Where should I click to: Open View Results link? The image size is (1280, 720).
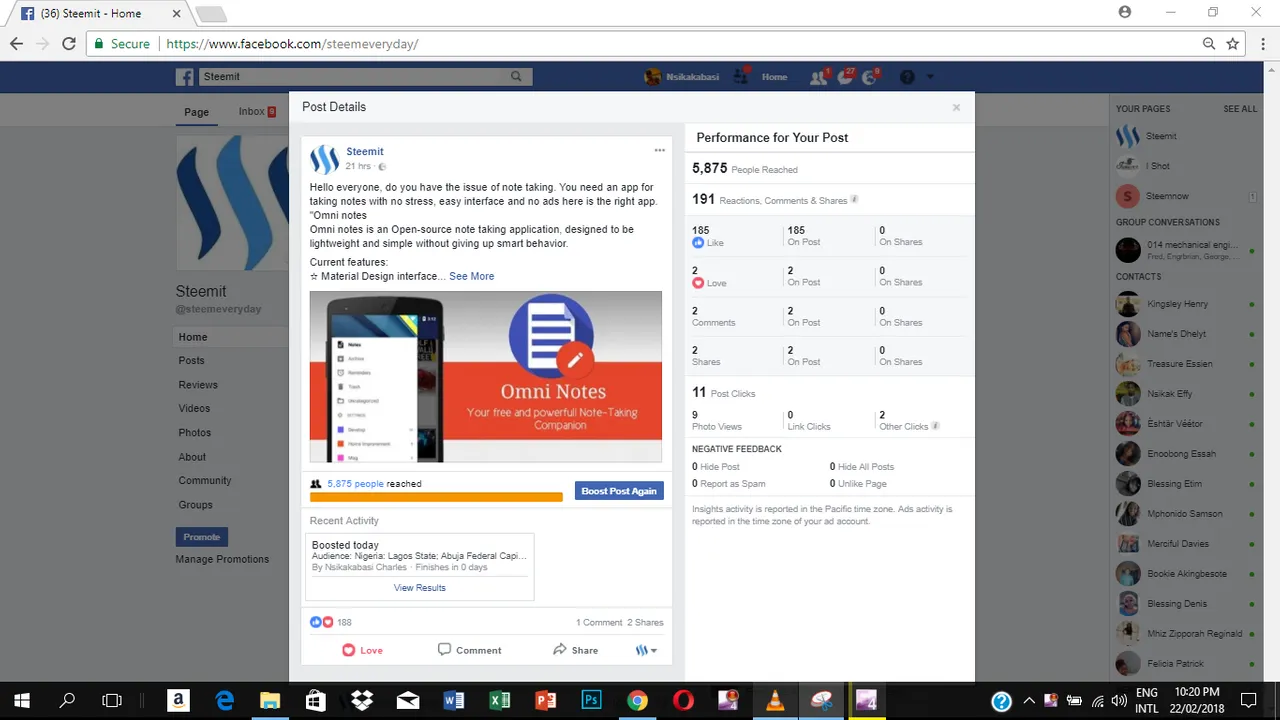click(x=420, y=587)
